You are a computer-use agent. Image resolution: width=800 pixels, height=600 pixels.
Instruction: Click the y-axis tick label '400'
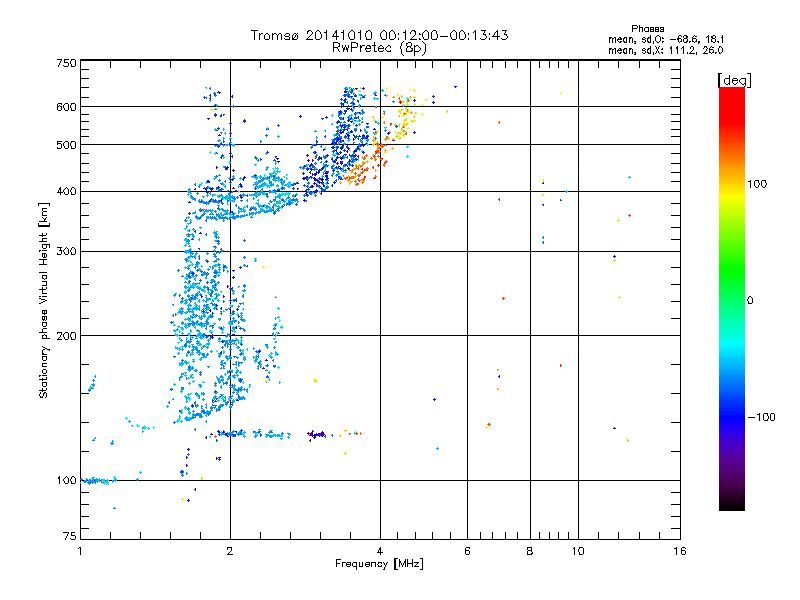point(66,192)
